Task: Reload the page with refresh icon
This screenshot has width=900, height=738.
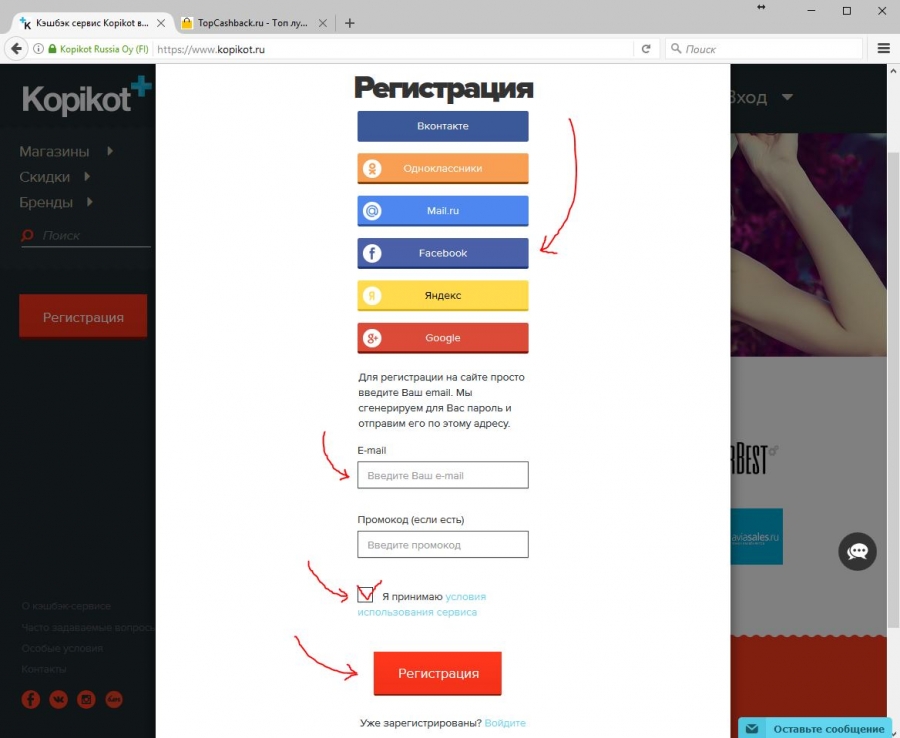Action: [646, 49]
